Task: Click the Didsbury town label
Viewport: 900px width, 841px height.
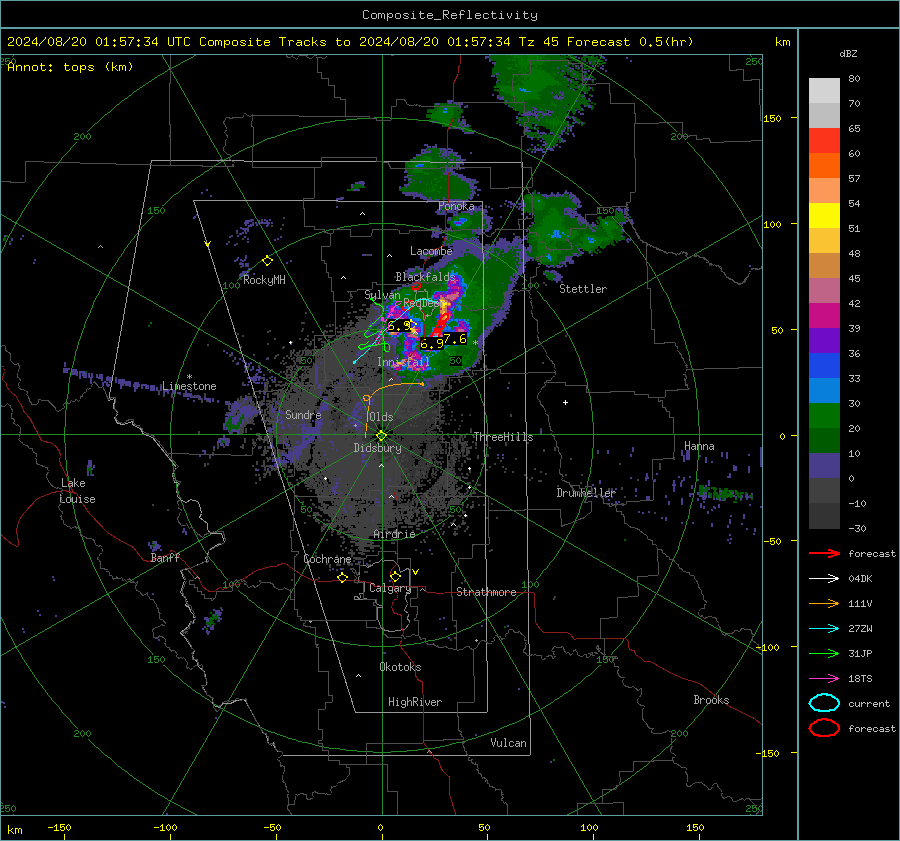Action: coord(377,448)
